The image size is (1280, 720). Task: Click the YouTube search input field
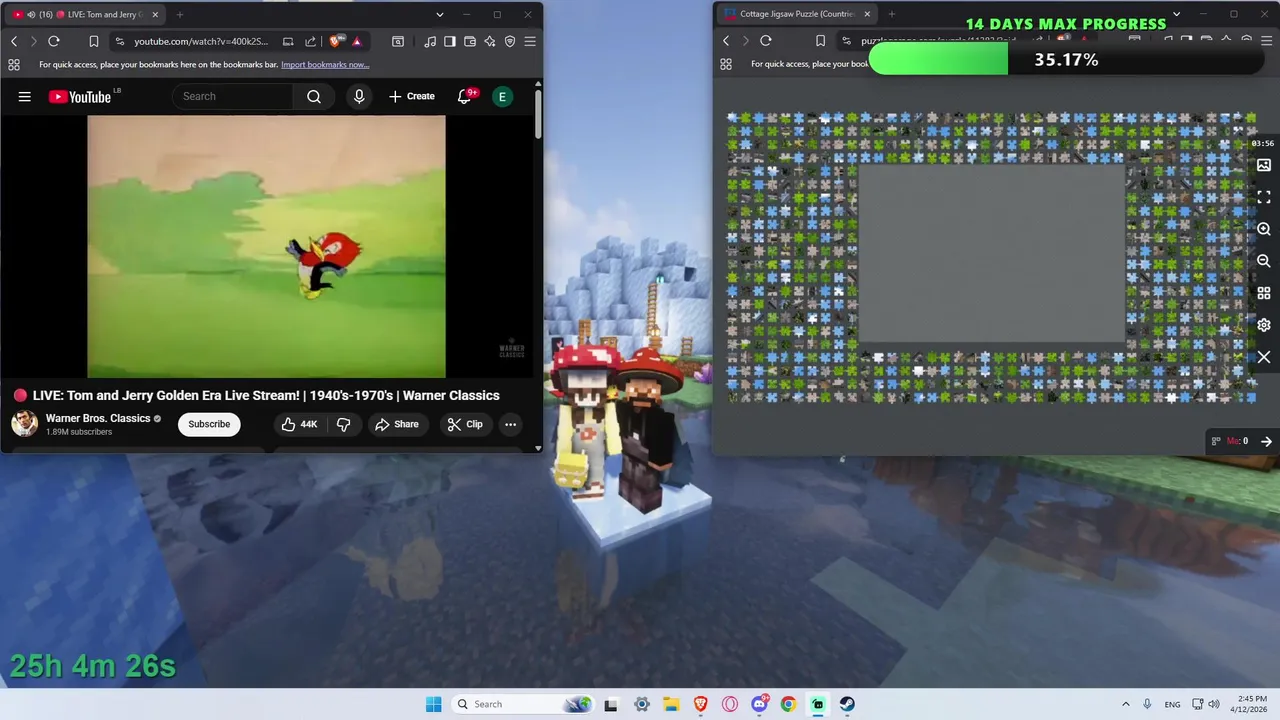click(232, 96)
